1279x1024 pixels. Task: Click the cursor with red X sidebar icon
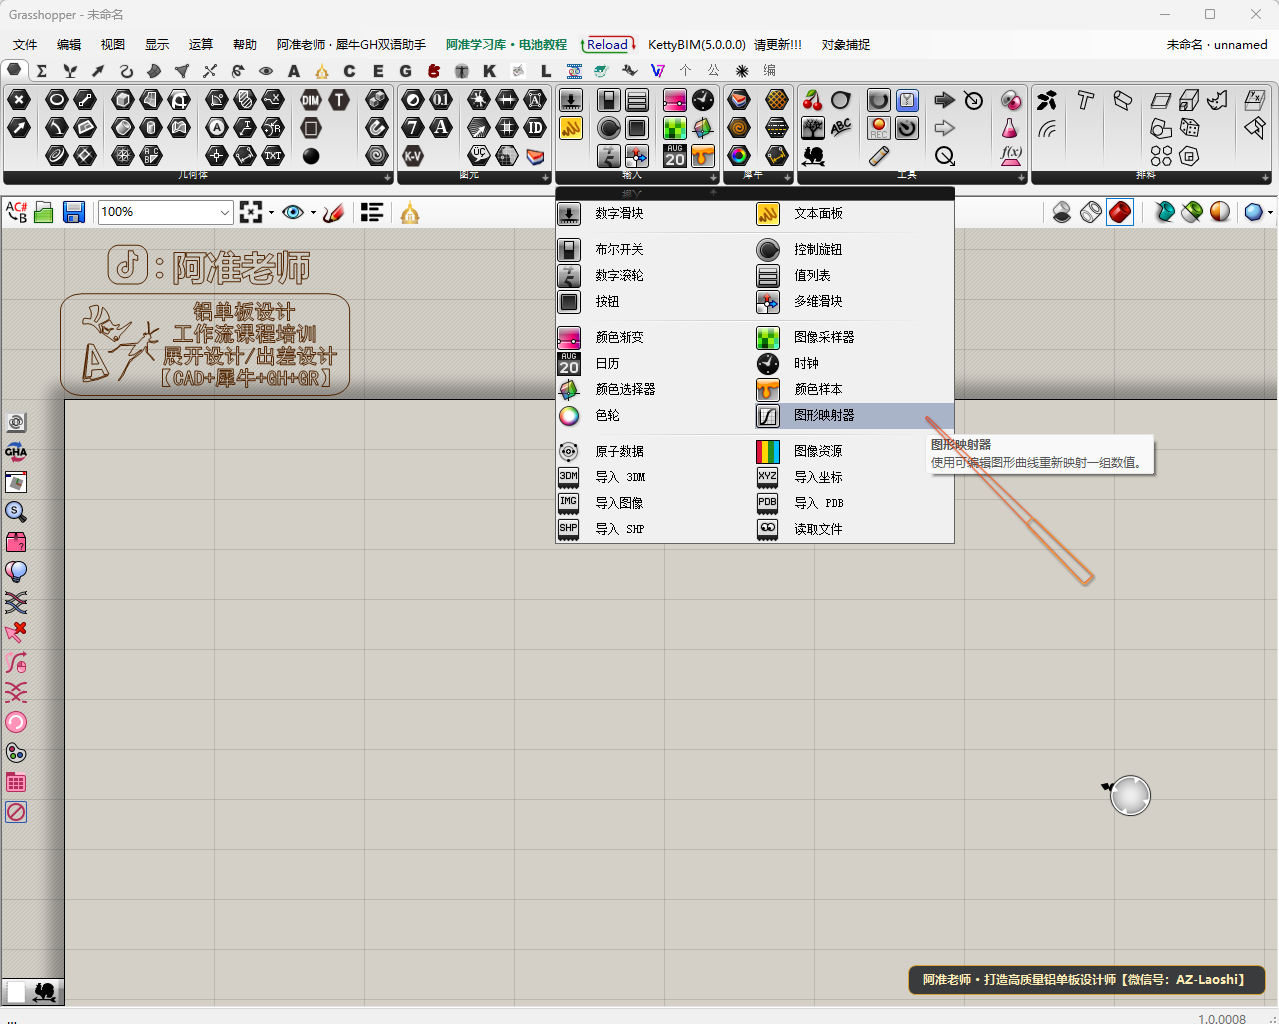[x=16, y=632]
